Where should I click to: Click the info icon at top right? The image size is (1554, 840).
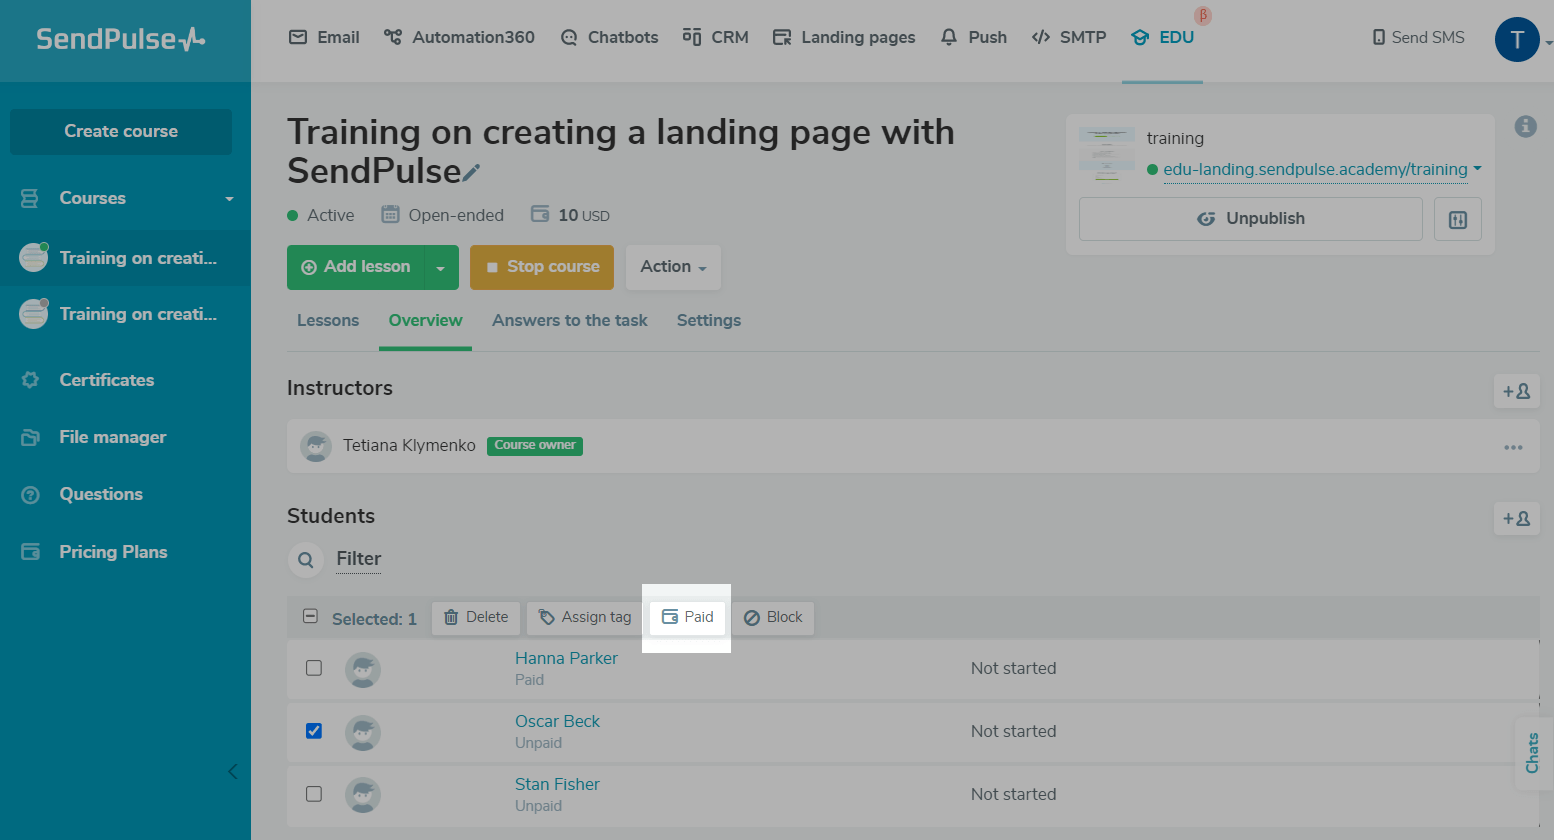1525,126
